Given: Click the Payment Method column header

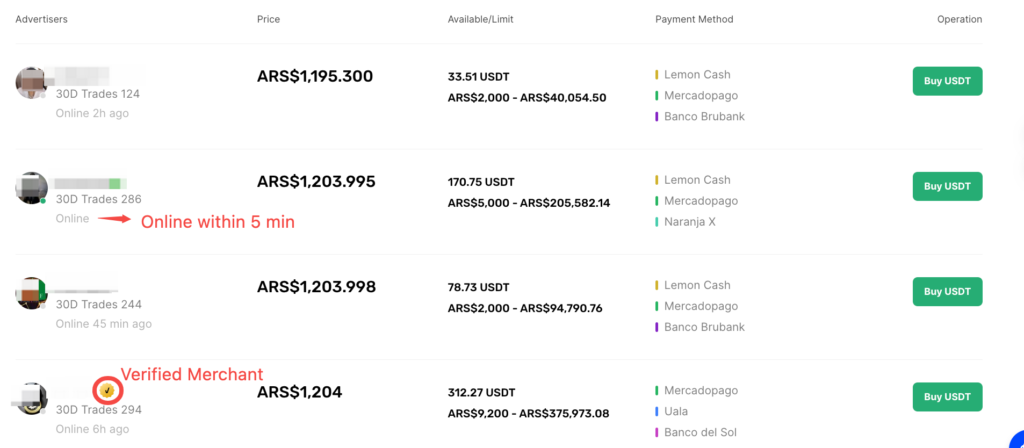Looking at the screenshot, I should (x=694, y=19).
